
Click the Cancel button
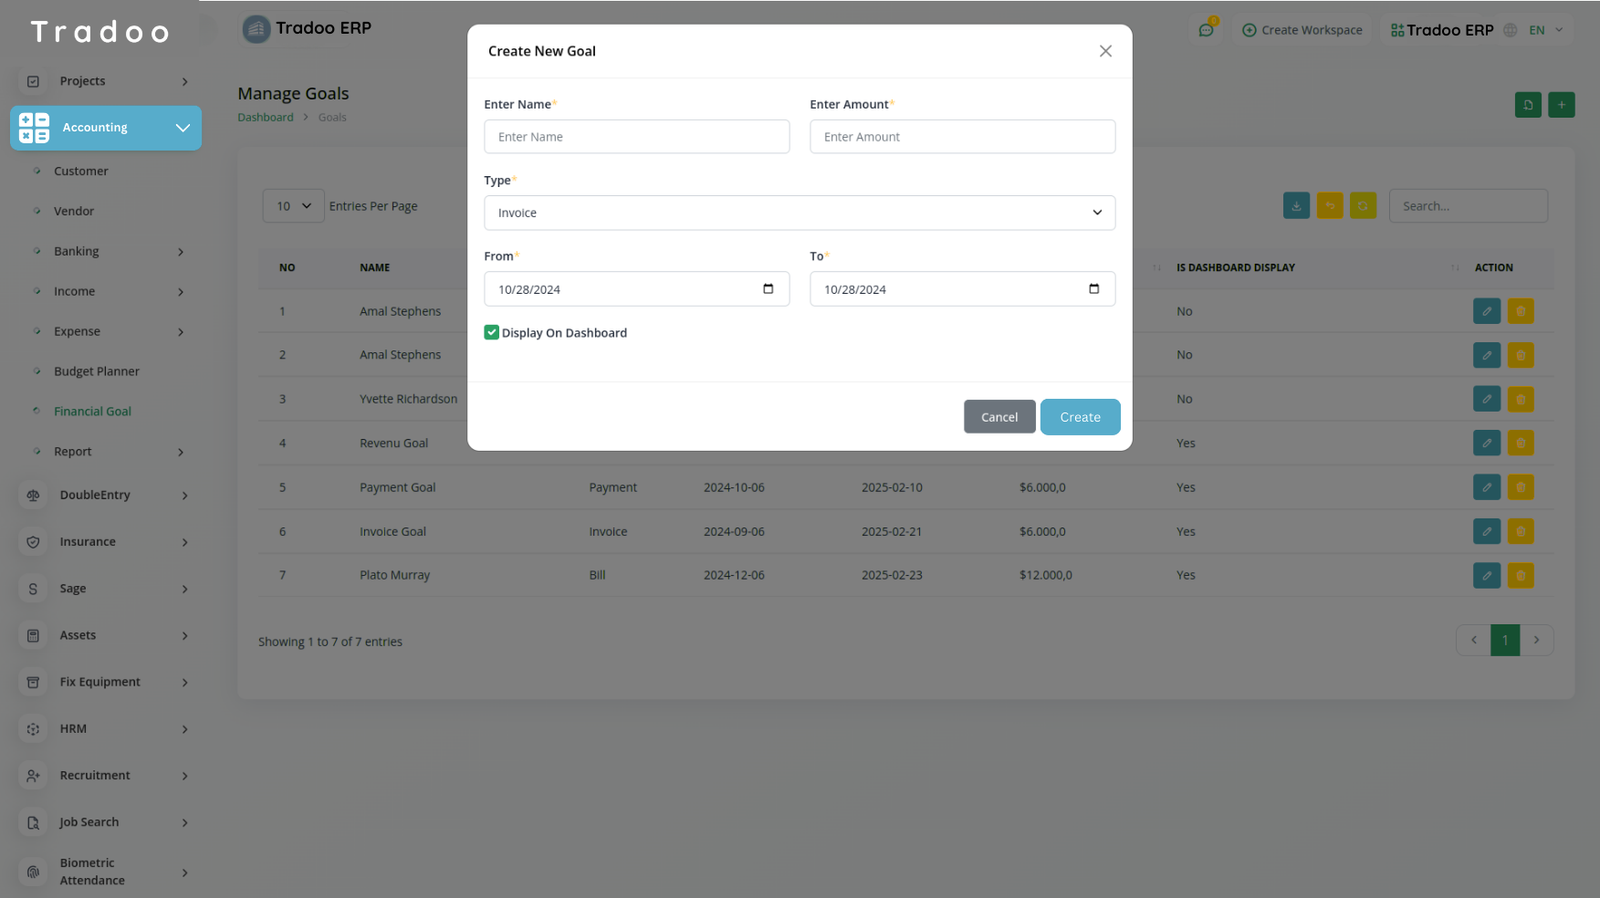999,417
